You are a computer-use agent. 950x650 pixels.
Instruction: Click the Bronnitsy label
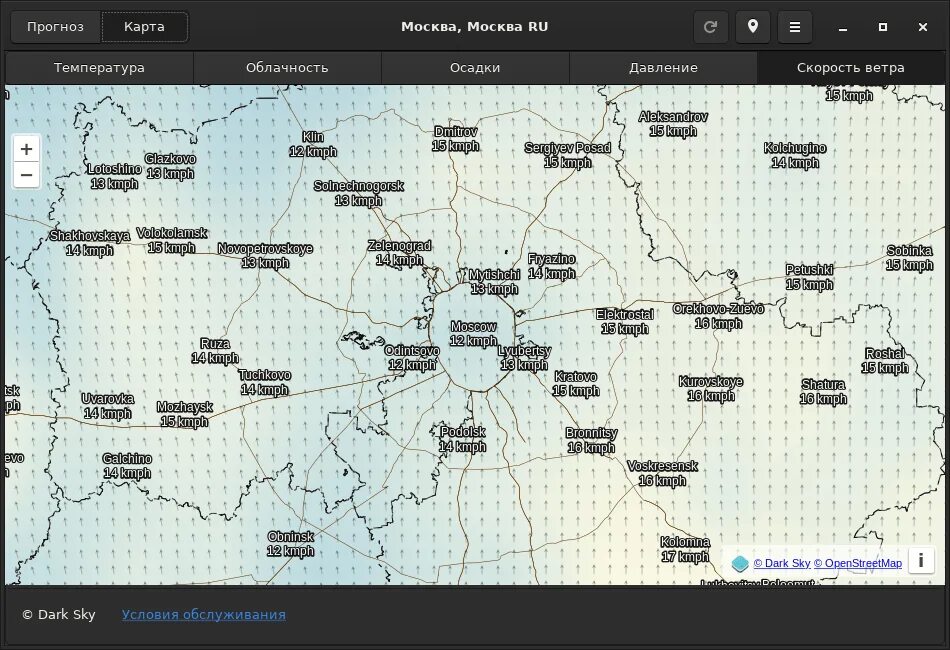pyautogui.click(x=591, y=440)
